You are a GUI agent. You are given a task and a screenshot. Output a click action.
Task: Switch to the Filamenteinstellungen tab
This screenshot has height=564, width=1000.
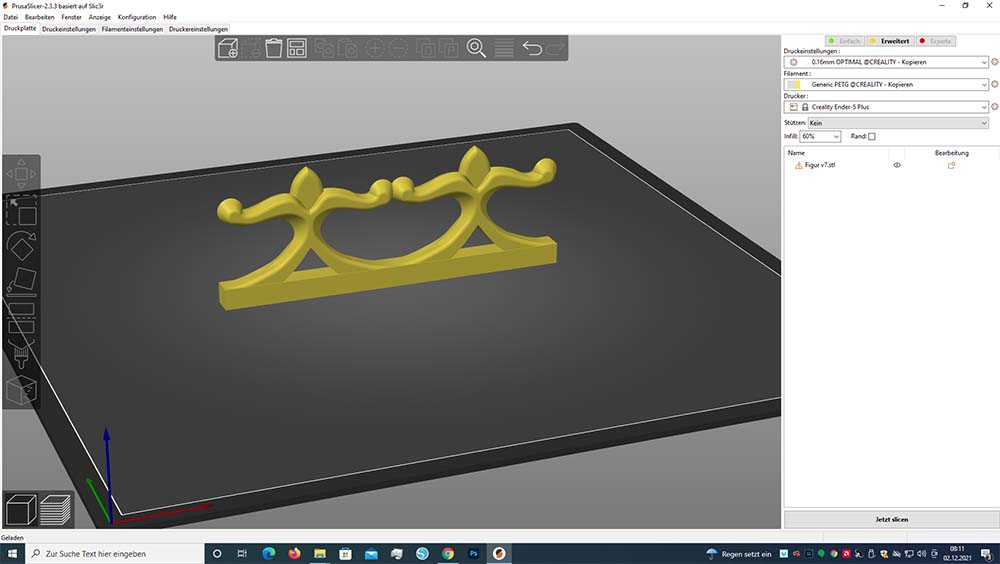pyautogui.click(x=132, y=29)
